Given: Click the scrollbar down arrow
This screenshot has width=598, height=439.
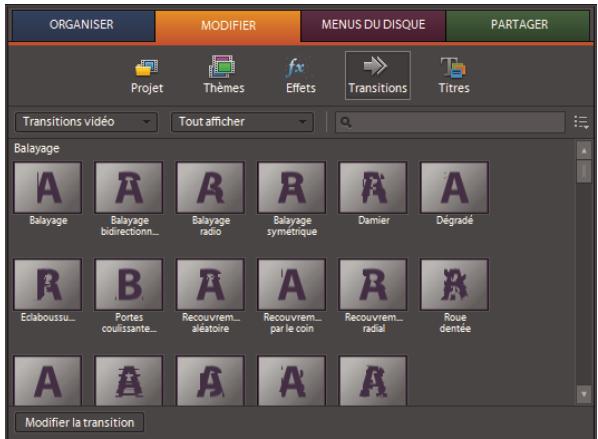Looking at the screenshot, I should tap(584, 394).
